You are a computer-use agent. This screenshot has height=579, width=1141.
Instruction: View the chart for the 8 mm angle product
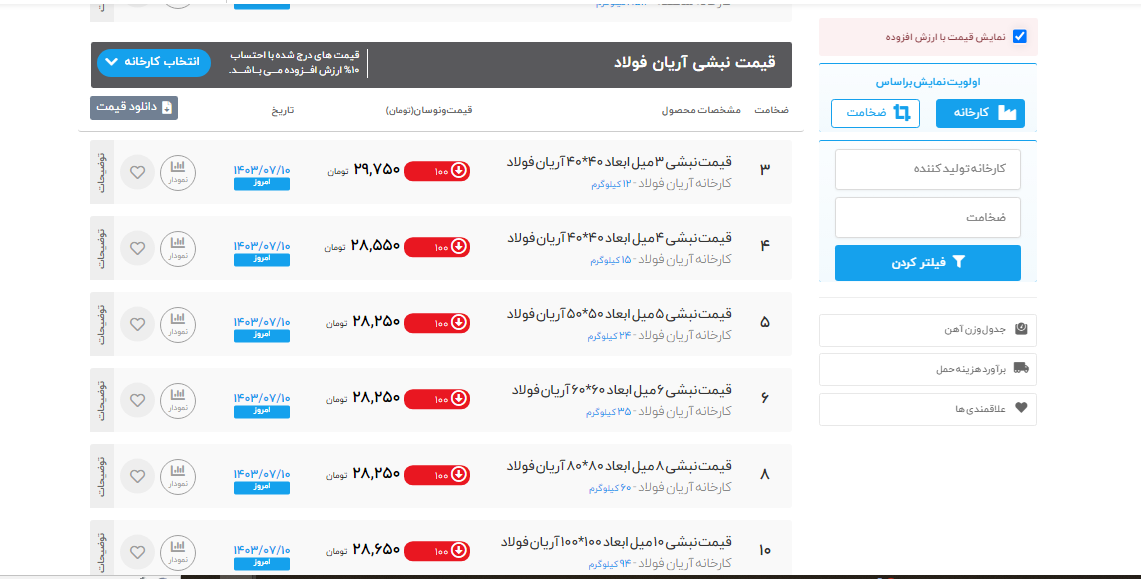(x=178, y=475)
